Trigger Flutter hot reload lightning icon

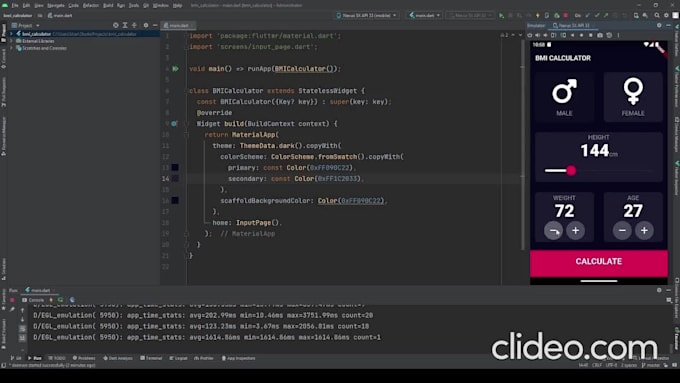pyautogui.click(x=537, y=16)
